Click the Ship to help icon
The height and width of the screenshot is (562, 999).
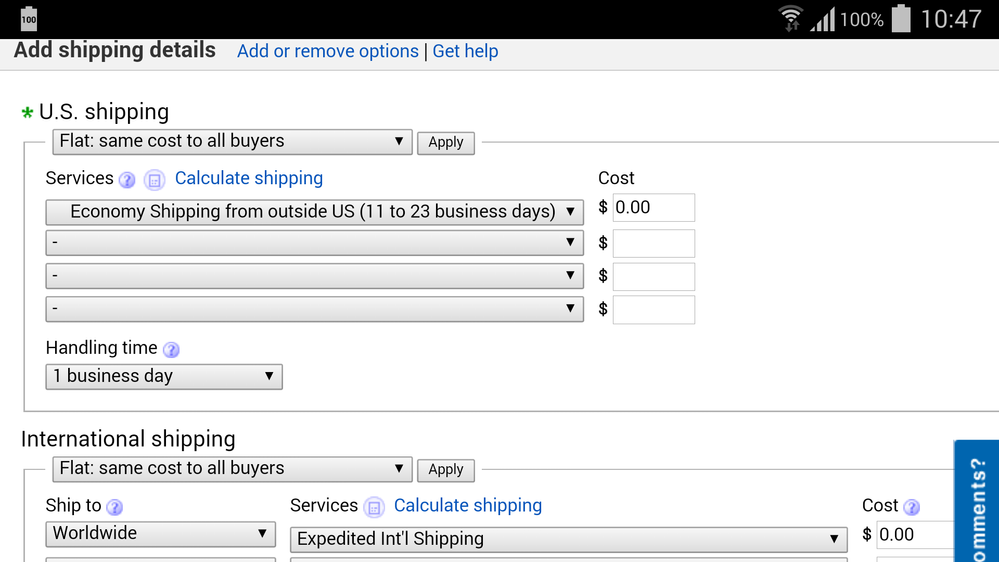click(115, 507)
